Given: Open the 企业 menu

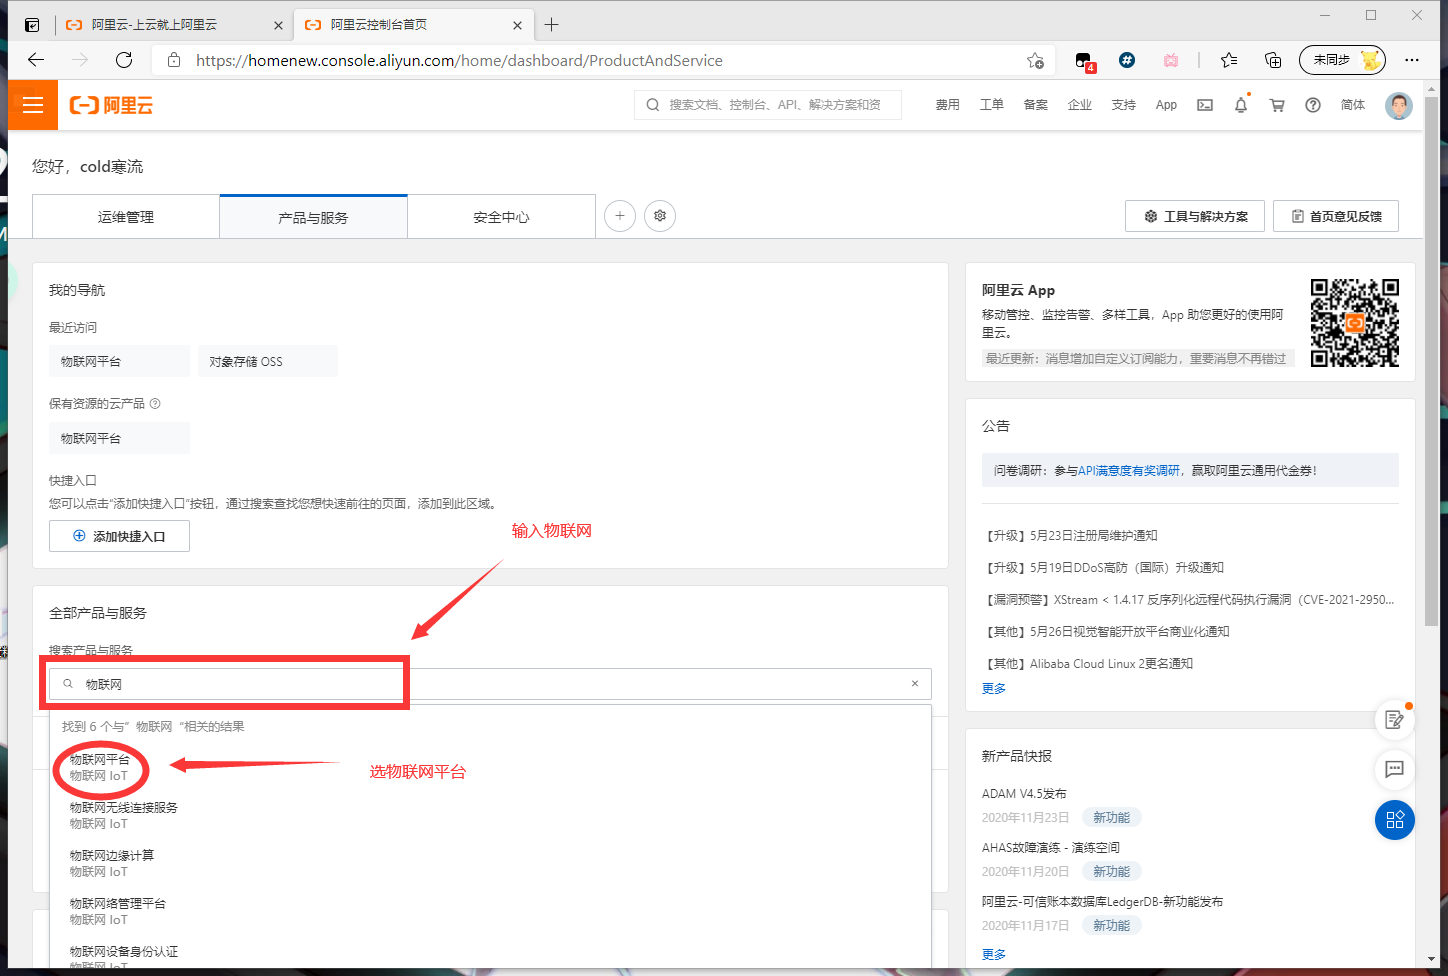Looking at the screenshot, I should click(1080, 105).
